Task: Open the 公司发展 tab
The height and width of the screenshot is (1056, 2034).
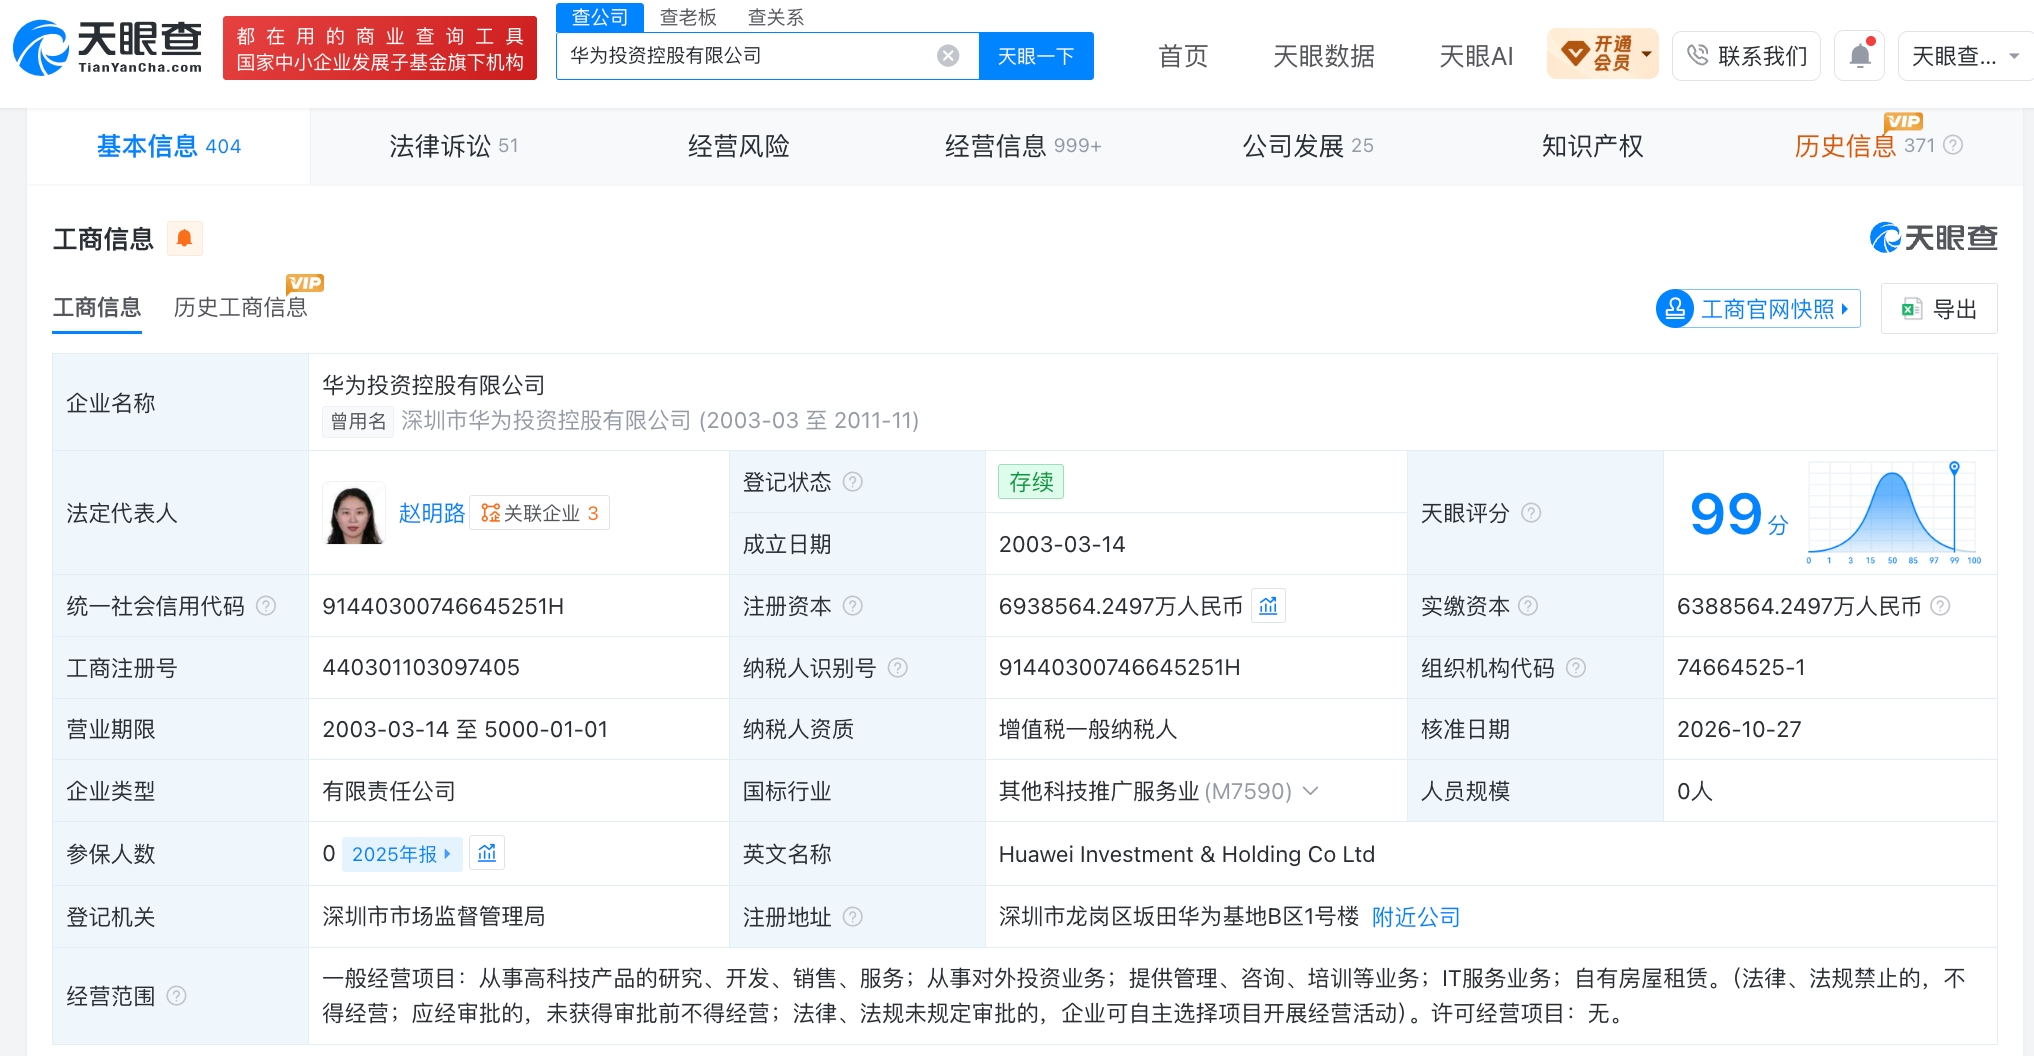Action: (1307, 146)
